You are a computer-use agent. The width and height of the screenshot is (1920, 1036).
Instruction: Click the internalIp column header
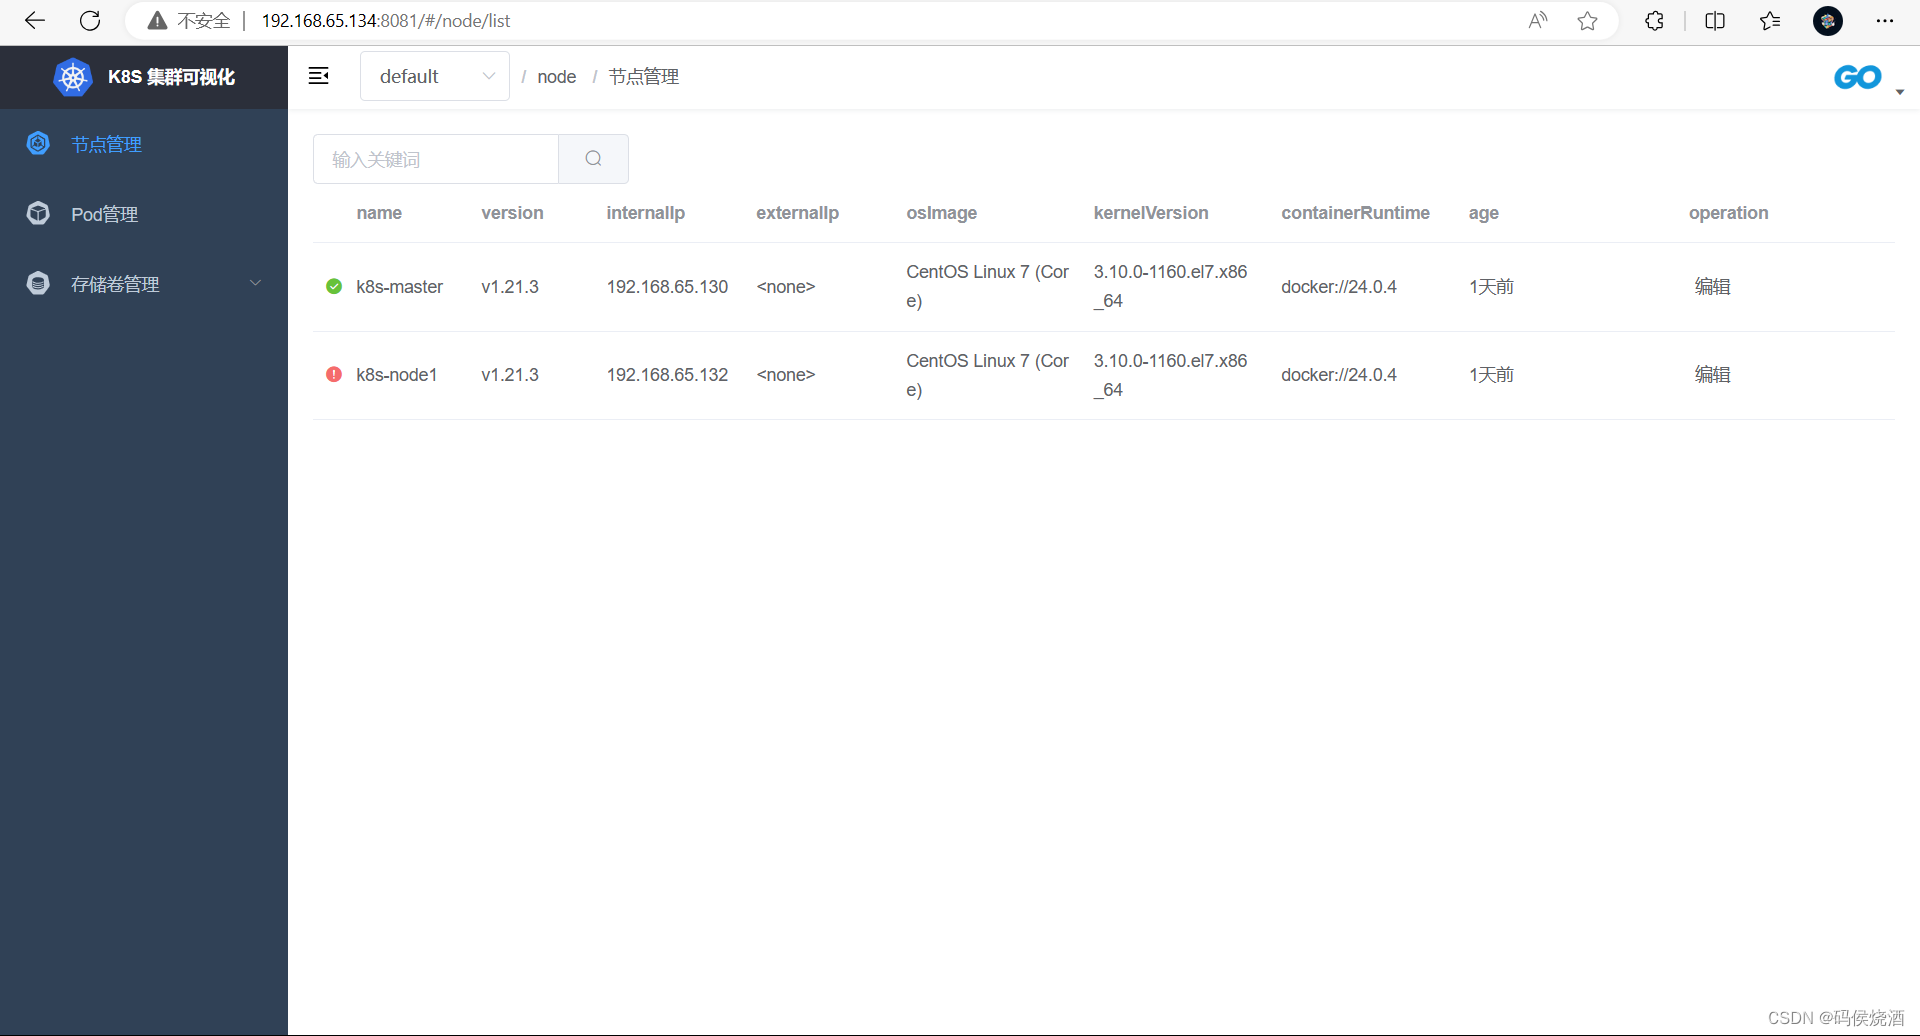[645, 213]
